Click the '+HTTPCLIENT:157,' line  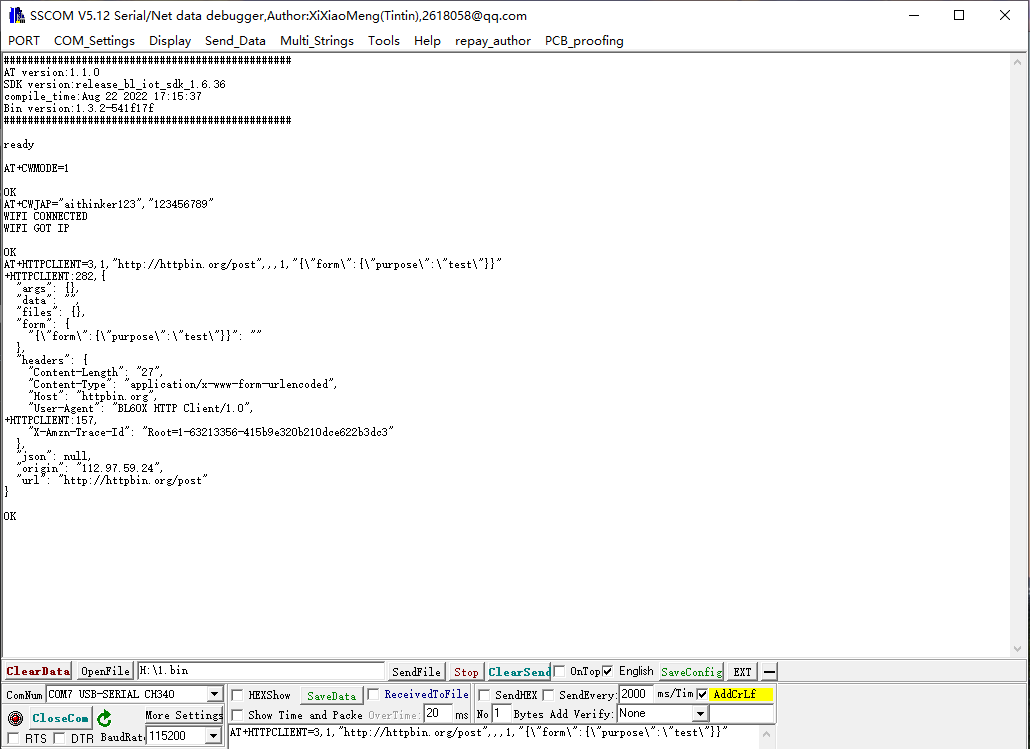(51, 420)
